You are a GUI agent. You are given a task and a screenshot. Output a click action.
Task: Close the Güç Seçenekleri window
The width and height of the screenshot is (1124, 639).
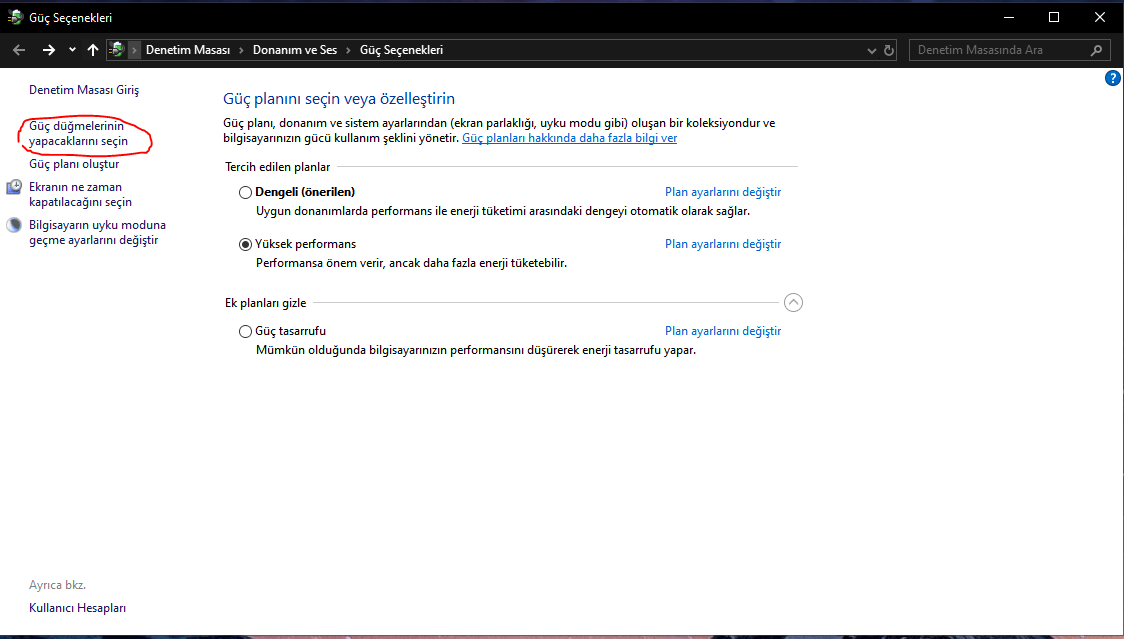point(1100,17)
